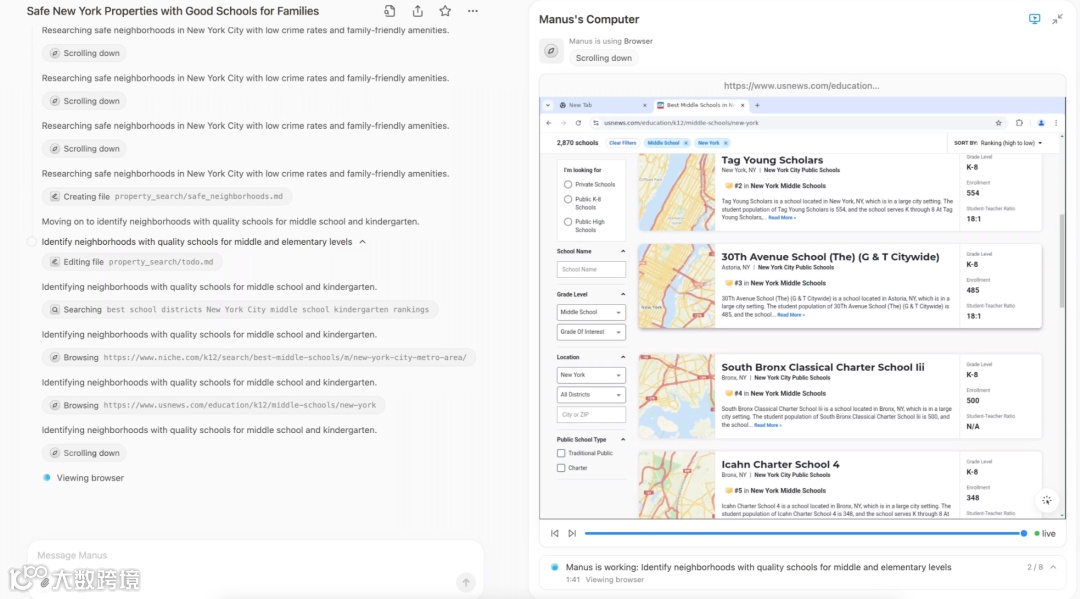Open 30Th Avenue School title link

coord(830,257)
